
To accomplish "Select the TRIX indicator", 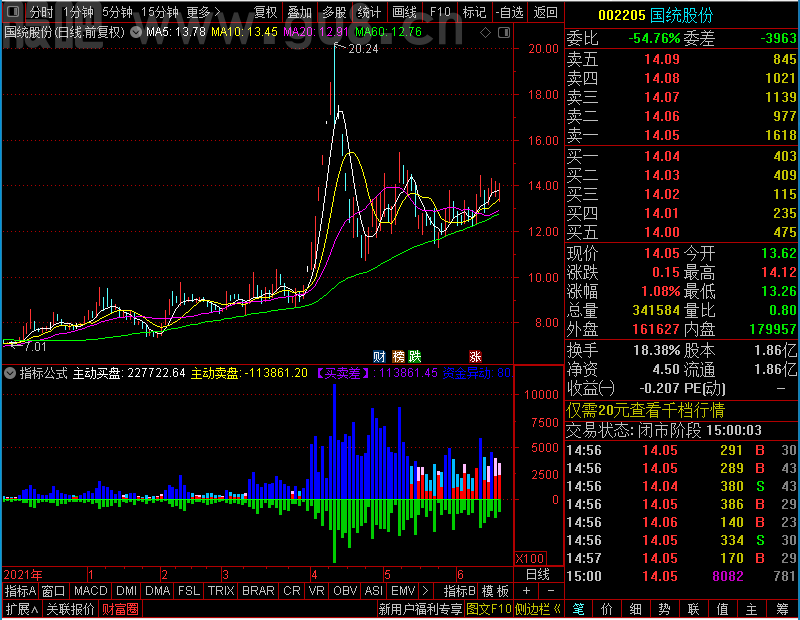I will click(221, 591).
